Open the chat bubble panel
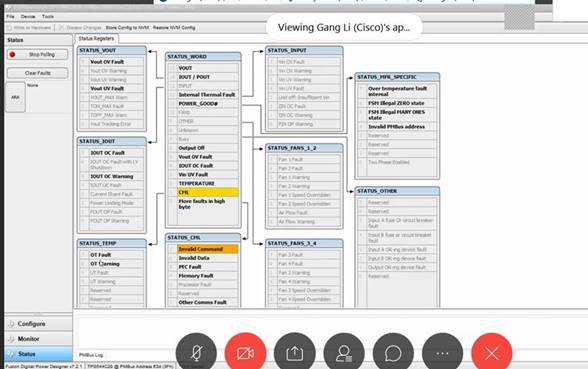This screenshot has height=369, width=588. [393, 353]
